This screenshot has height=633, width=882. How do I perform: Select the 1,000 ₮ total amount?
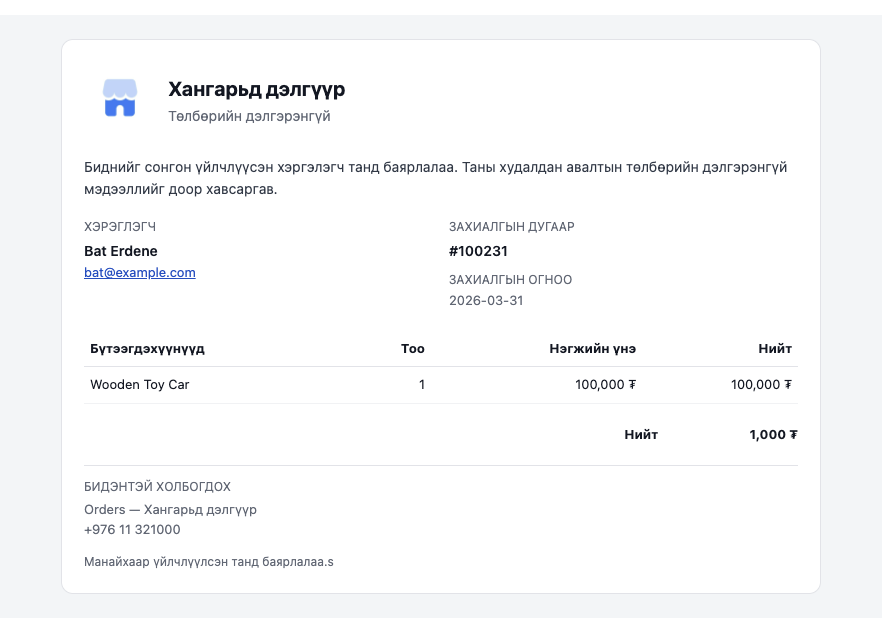click(771, 435)
